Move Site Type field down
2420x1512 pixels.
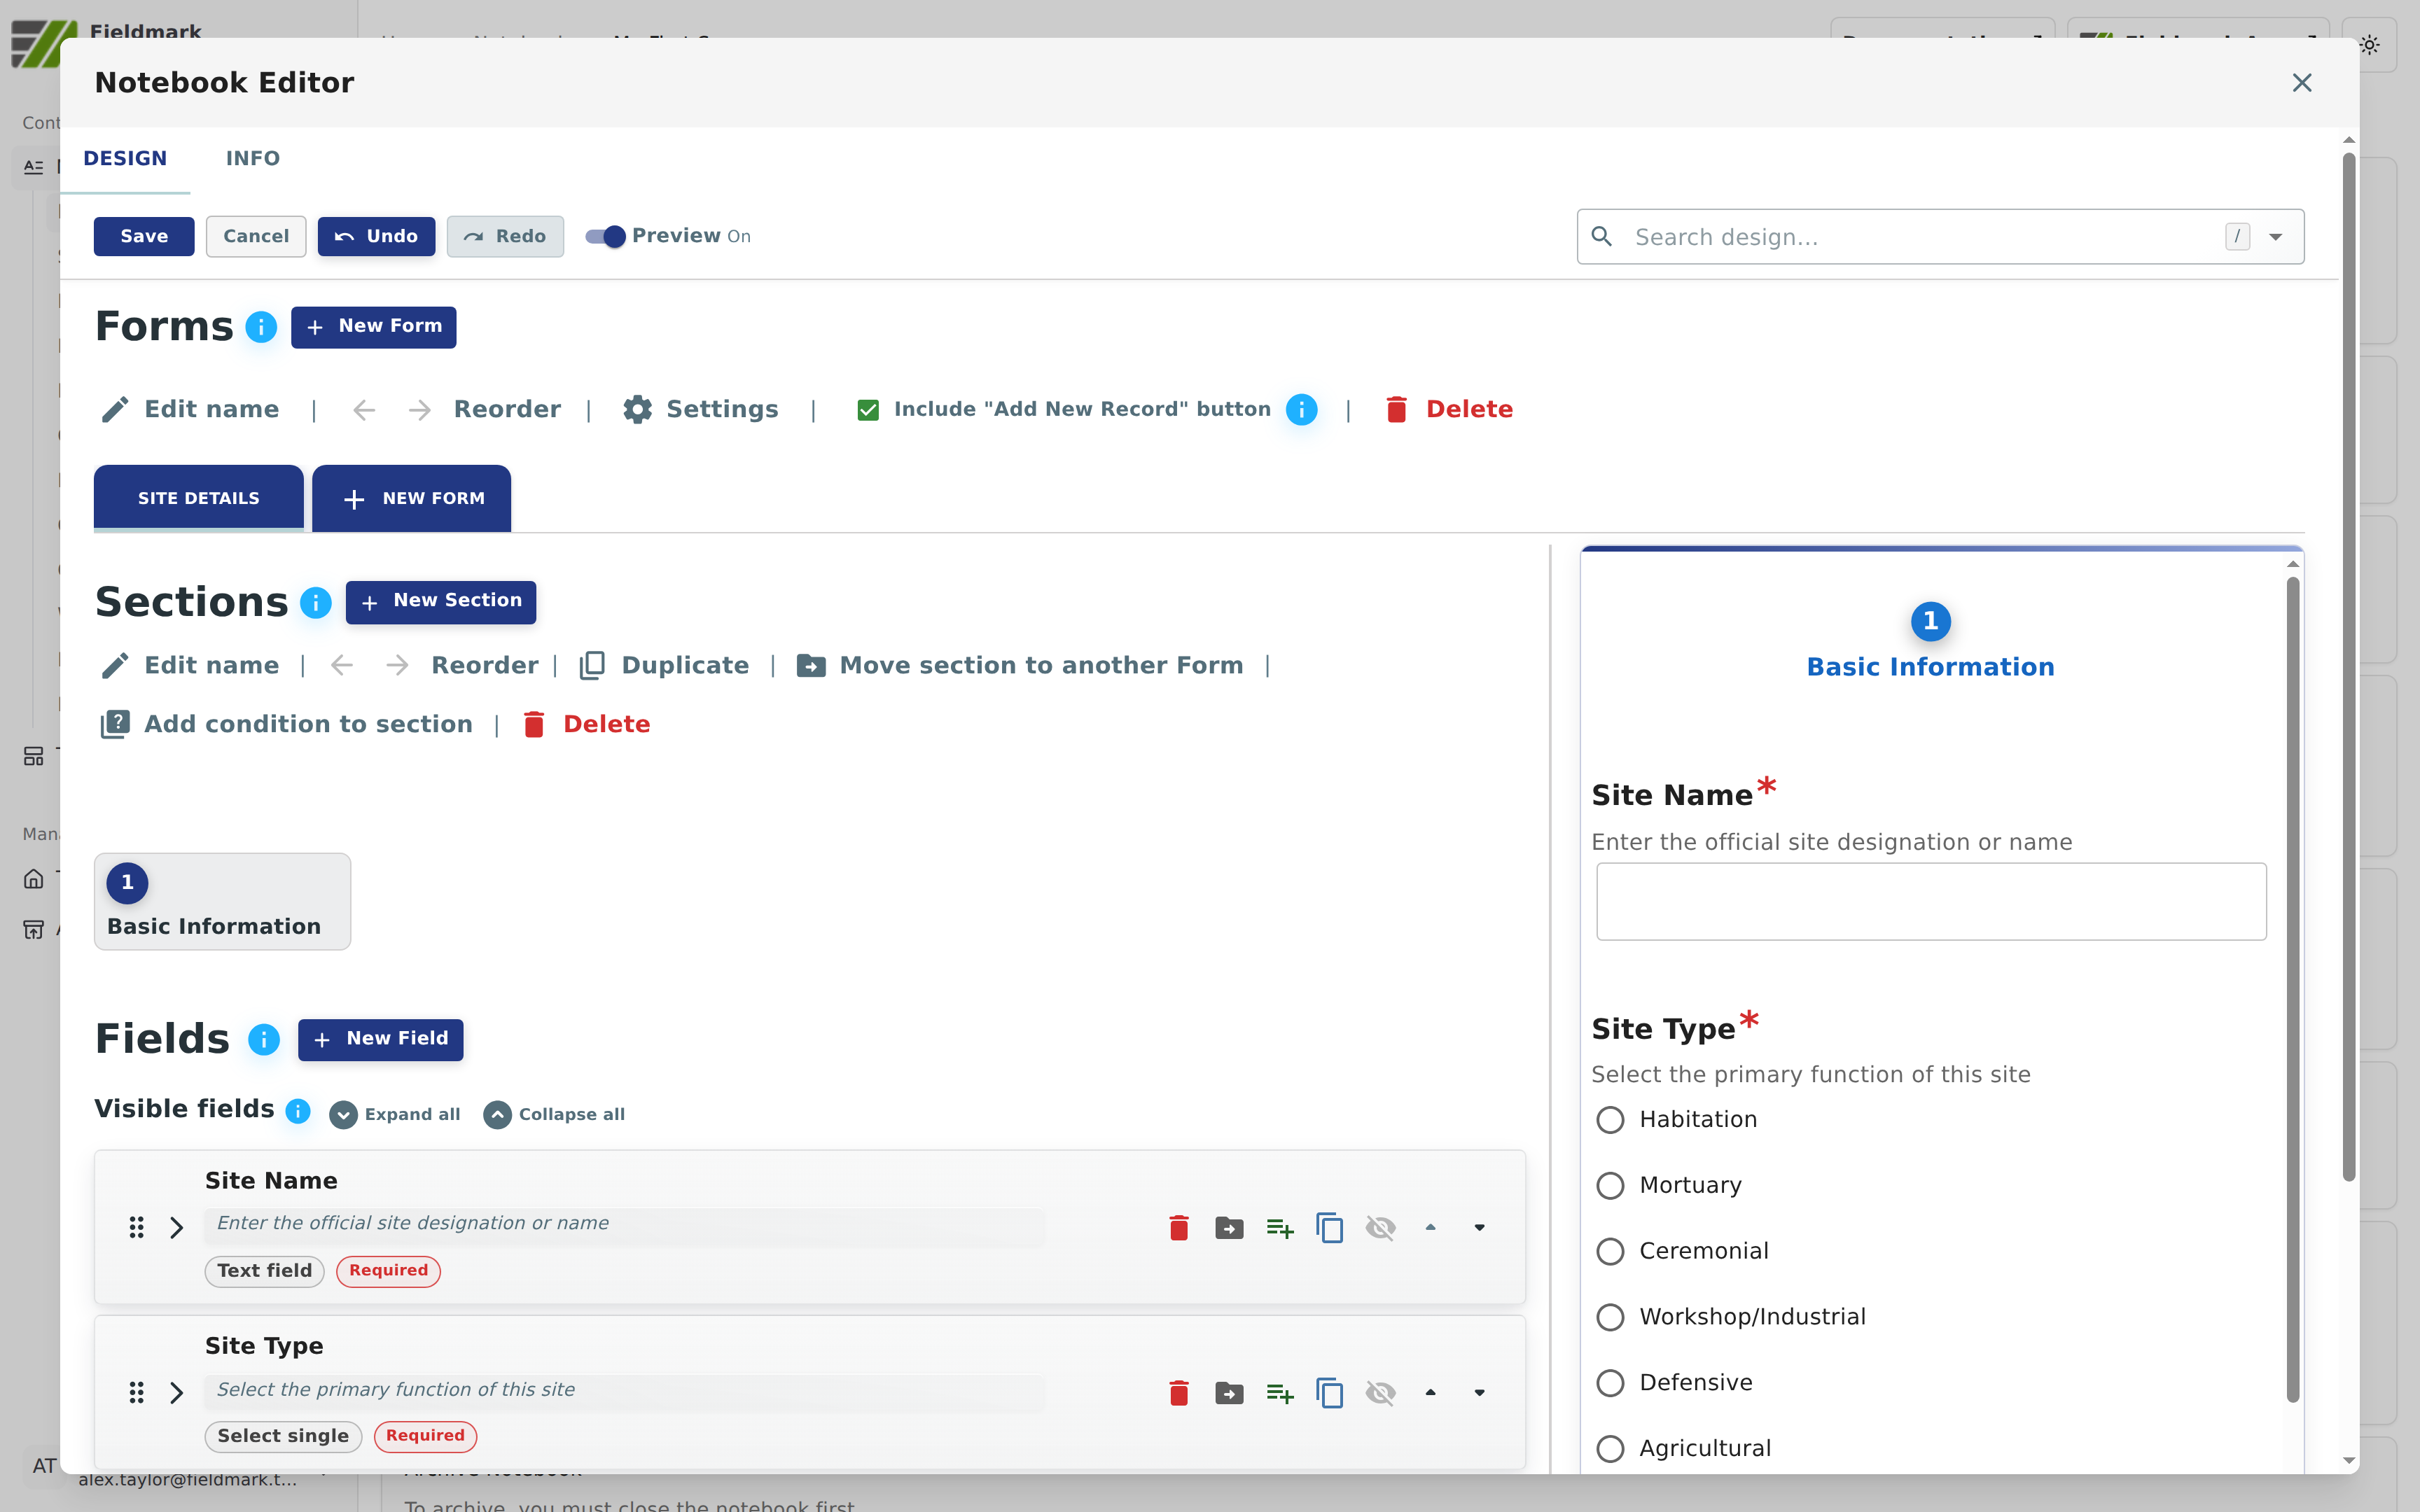1480,1393
